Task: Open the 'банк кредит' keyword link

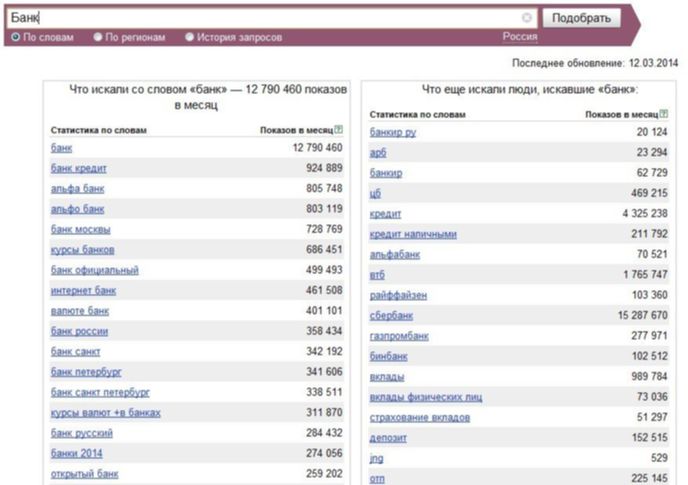Action: [79, 168]
